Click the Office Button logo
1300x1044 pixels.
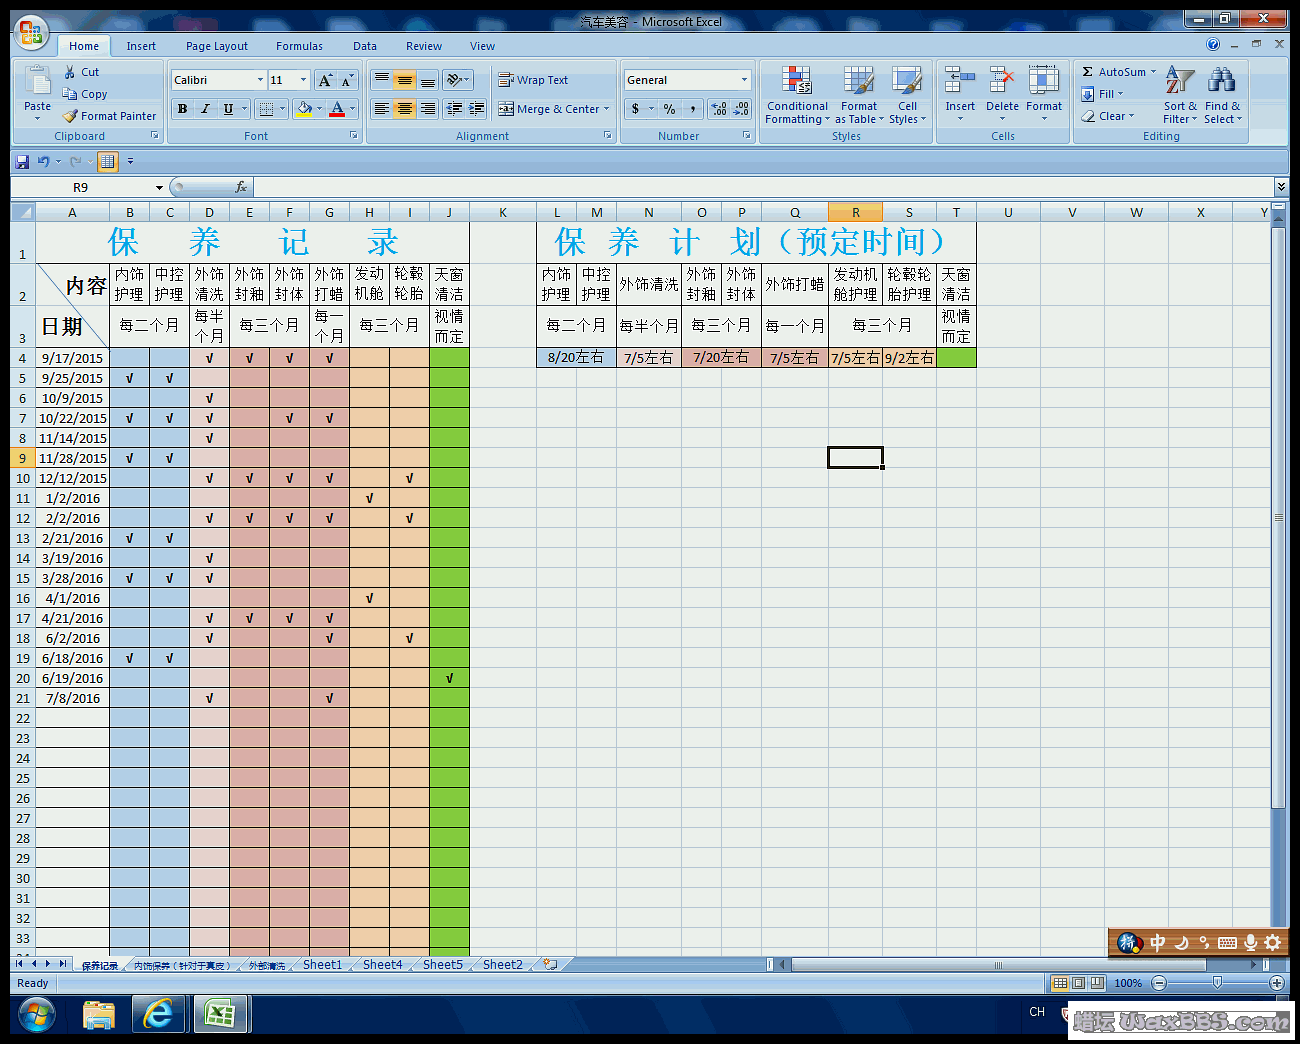[x=31, y=34]
